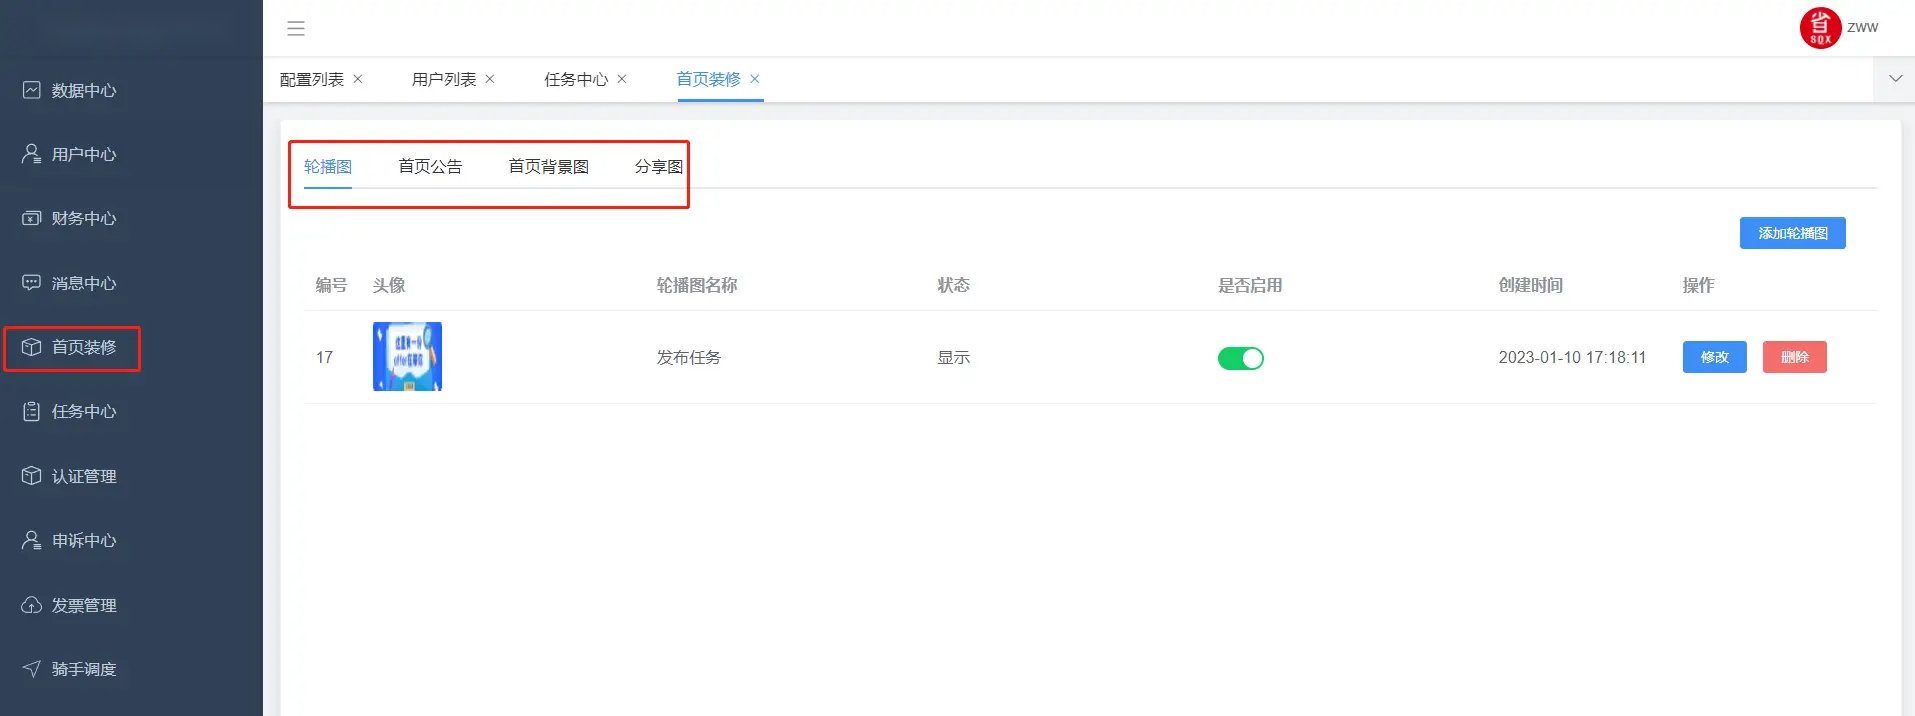This screenshot has height=716, width=1915.
Task: Click the 数据中心 chart icon in sidebar
Action: point(32,90)
